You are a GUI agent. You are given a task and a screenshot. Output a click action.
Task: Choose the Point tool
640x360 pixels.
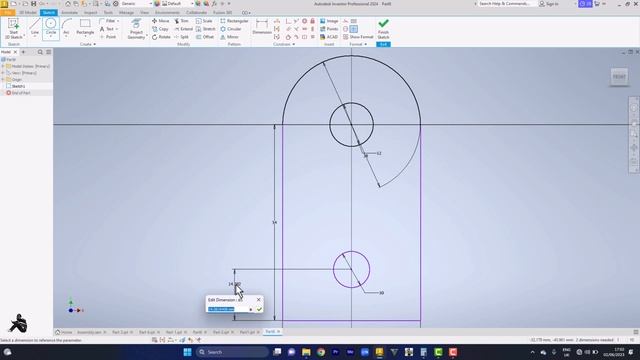point(108,37)
